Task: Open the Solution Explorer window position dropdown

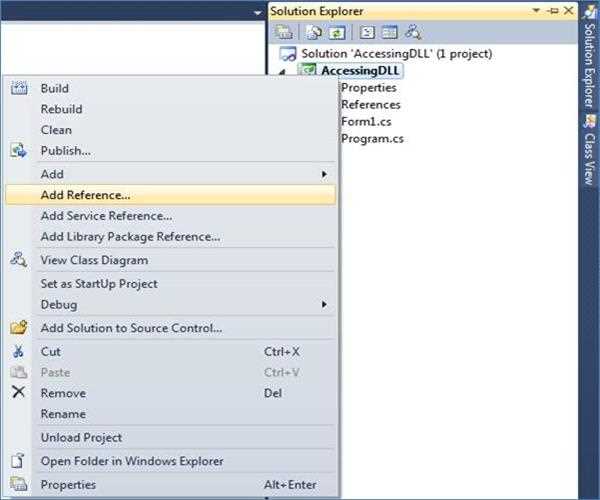Action: (x=539, y=10)
